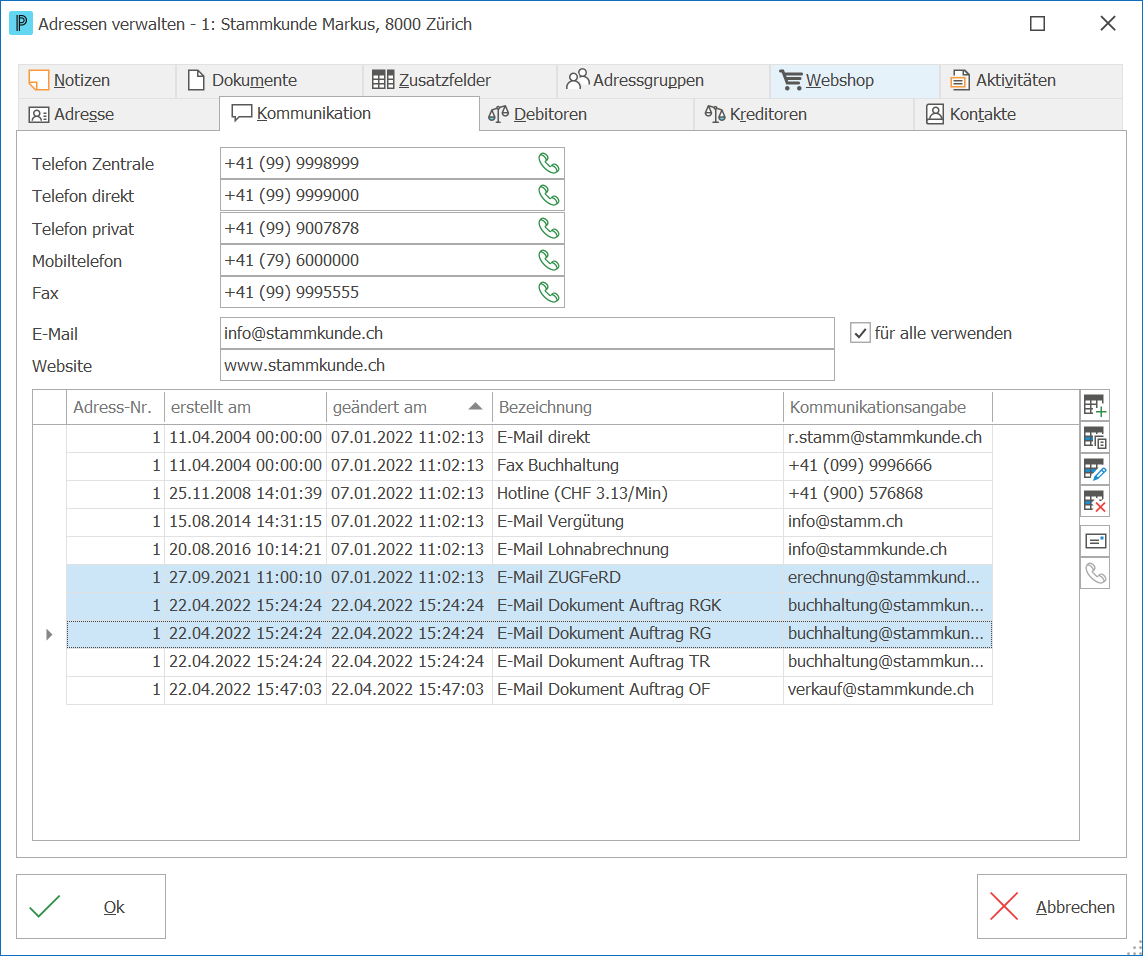Open the Notizen tab
This screenshot has height=956, width=1143.
click(97, 80)
